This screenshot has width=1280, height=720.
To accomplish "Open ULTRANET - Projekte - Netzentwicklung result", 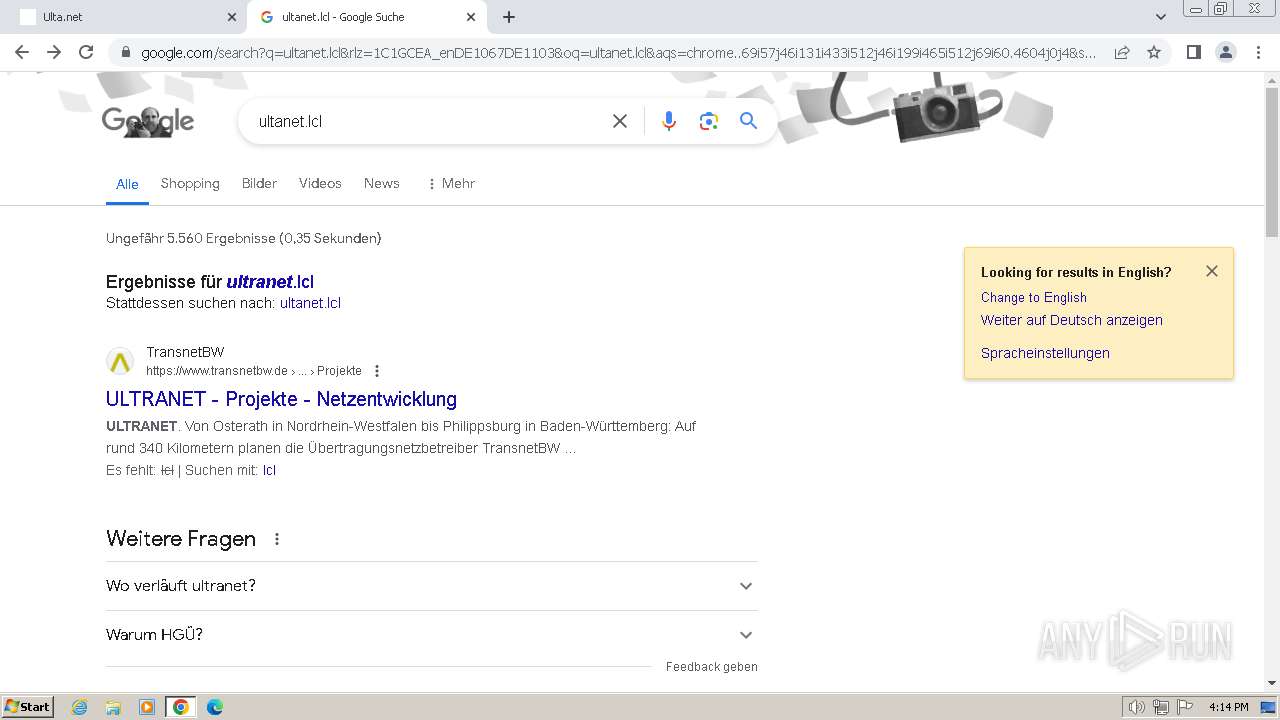I will [x=281, y=399].
